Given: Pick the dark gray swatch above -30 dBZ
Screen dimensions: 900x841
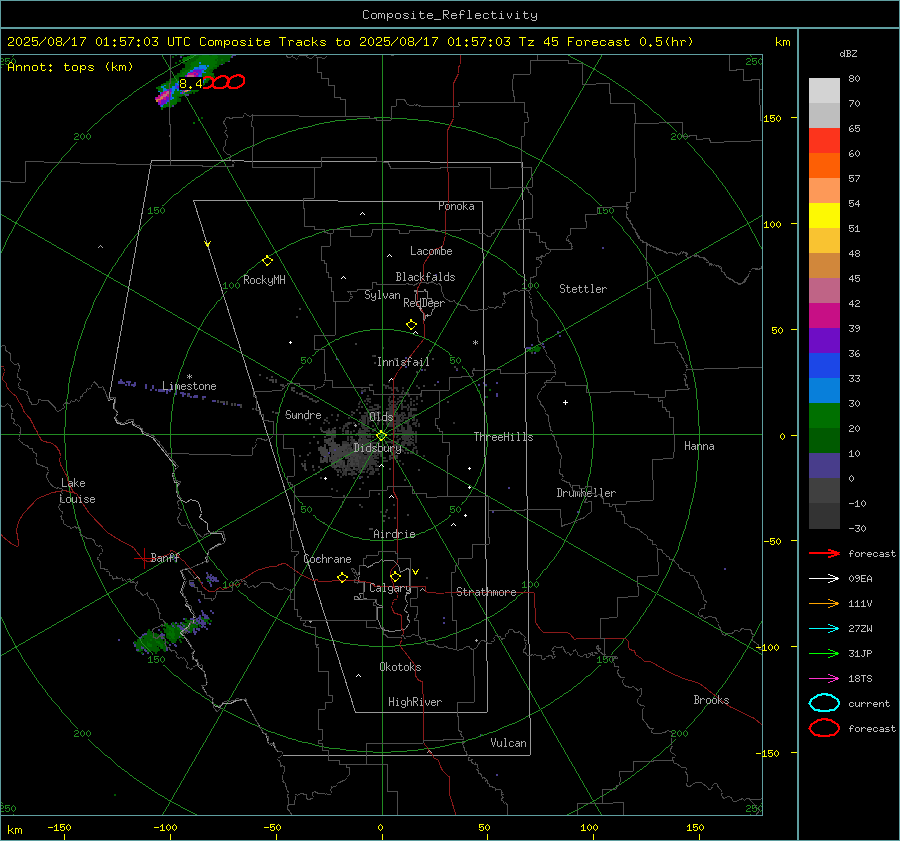Looking at the screenshot, I should pyautogui.click(x=824, y=516).
